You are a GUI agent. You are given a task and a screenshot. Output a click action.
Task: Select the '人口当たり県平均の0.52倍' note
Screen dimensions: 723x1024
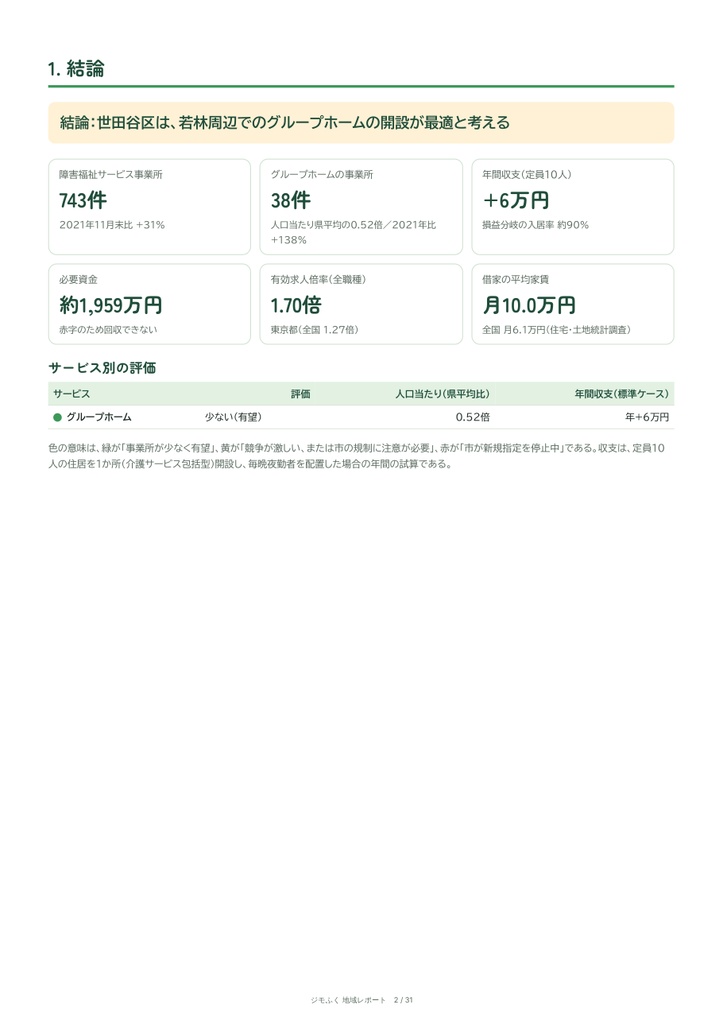(353, 232)
